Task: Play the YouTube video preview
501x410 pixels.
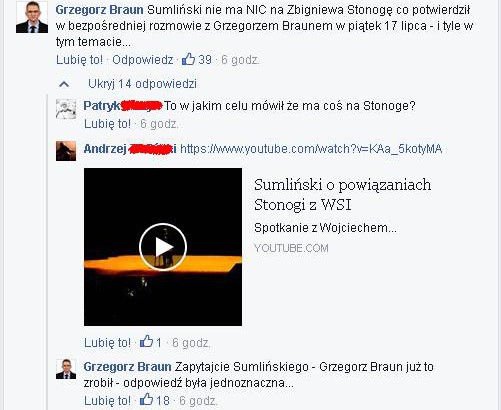Action: pyautogui.click(x=163, y=247)
